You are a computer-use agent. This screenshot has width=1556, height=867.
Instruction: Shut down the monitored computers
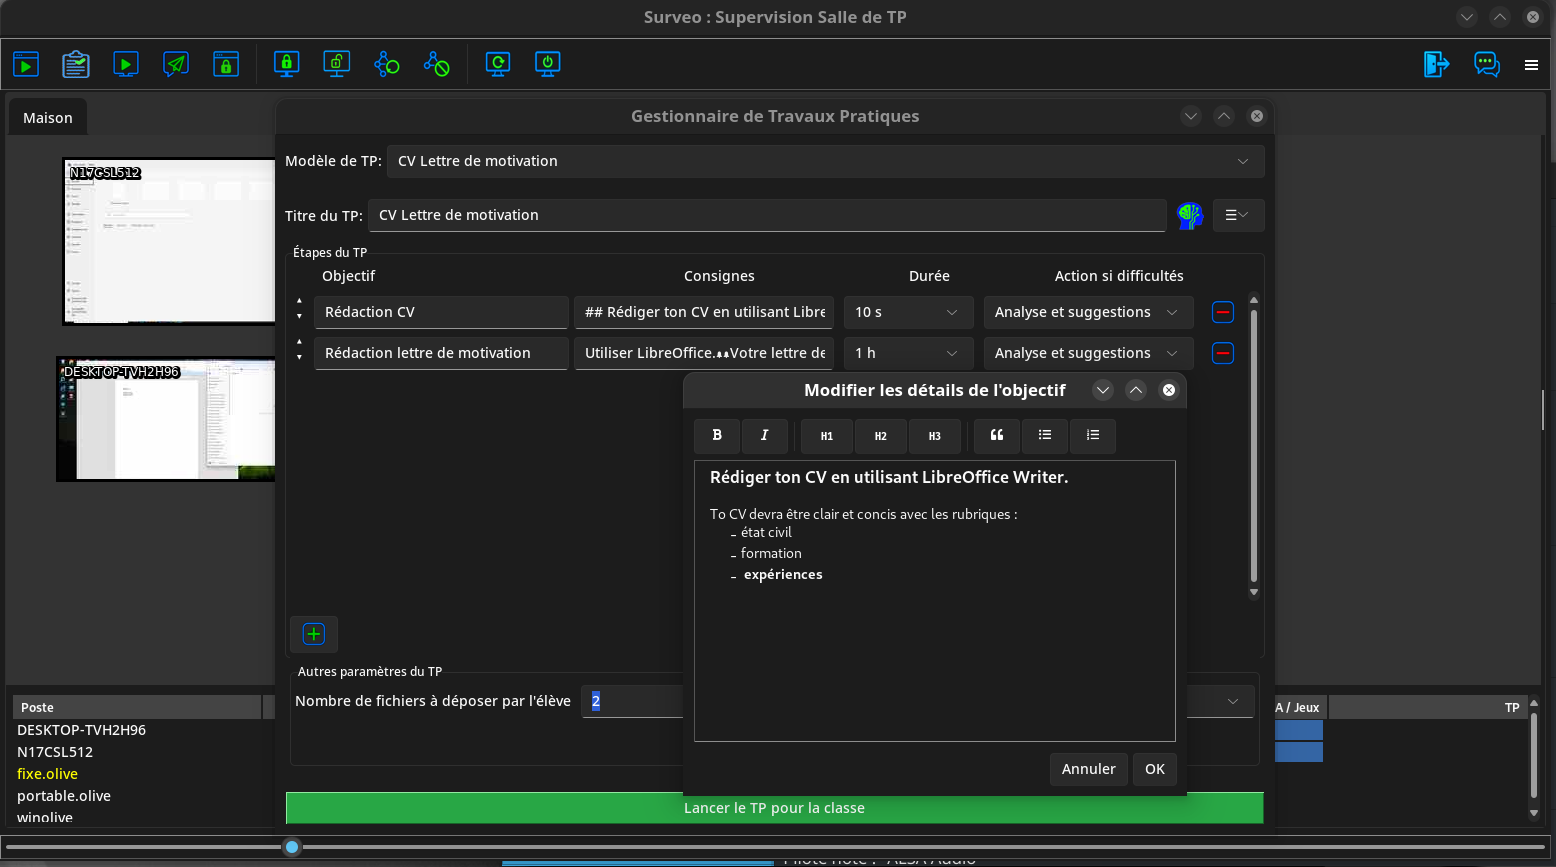(547, 63)
